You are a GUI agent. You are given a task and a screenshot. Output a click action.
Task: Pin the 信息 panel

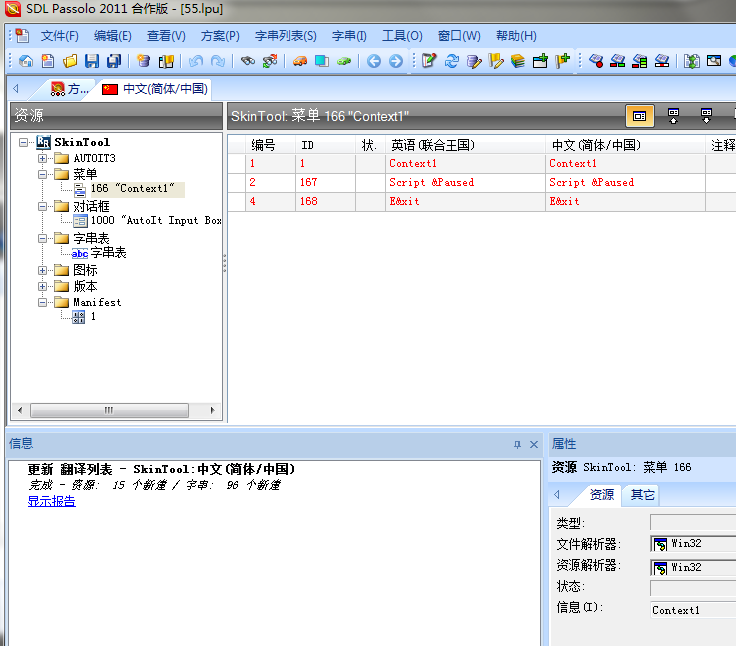[x=517, y=444]
